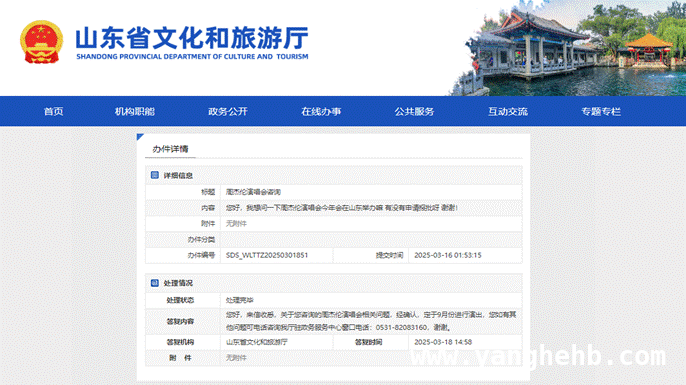
Task: Click the 答复时间 label
Action: [368, 342]
